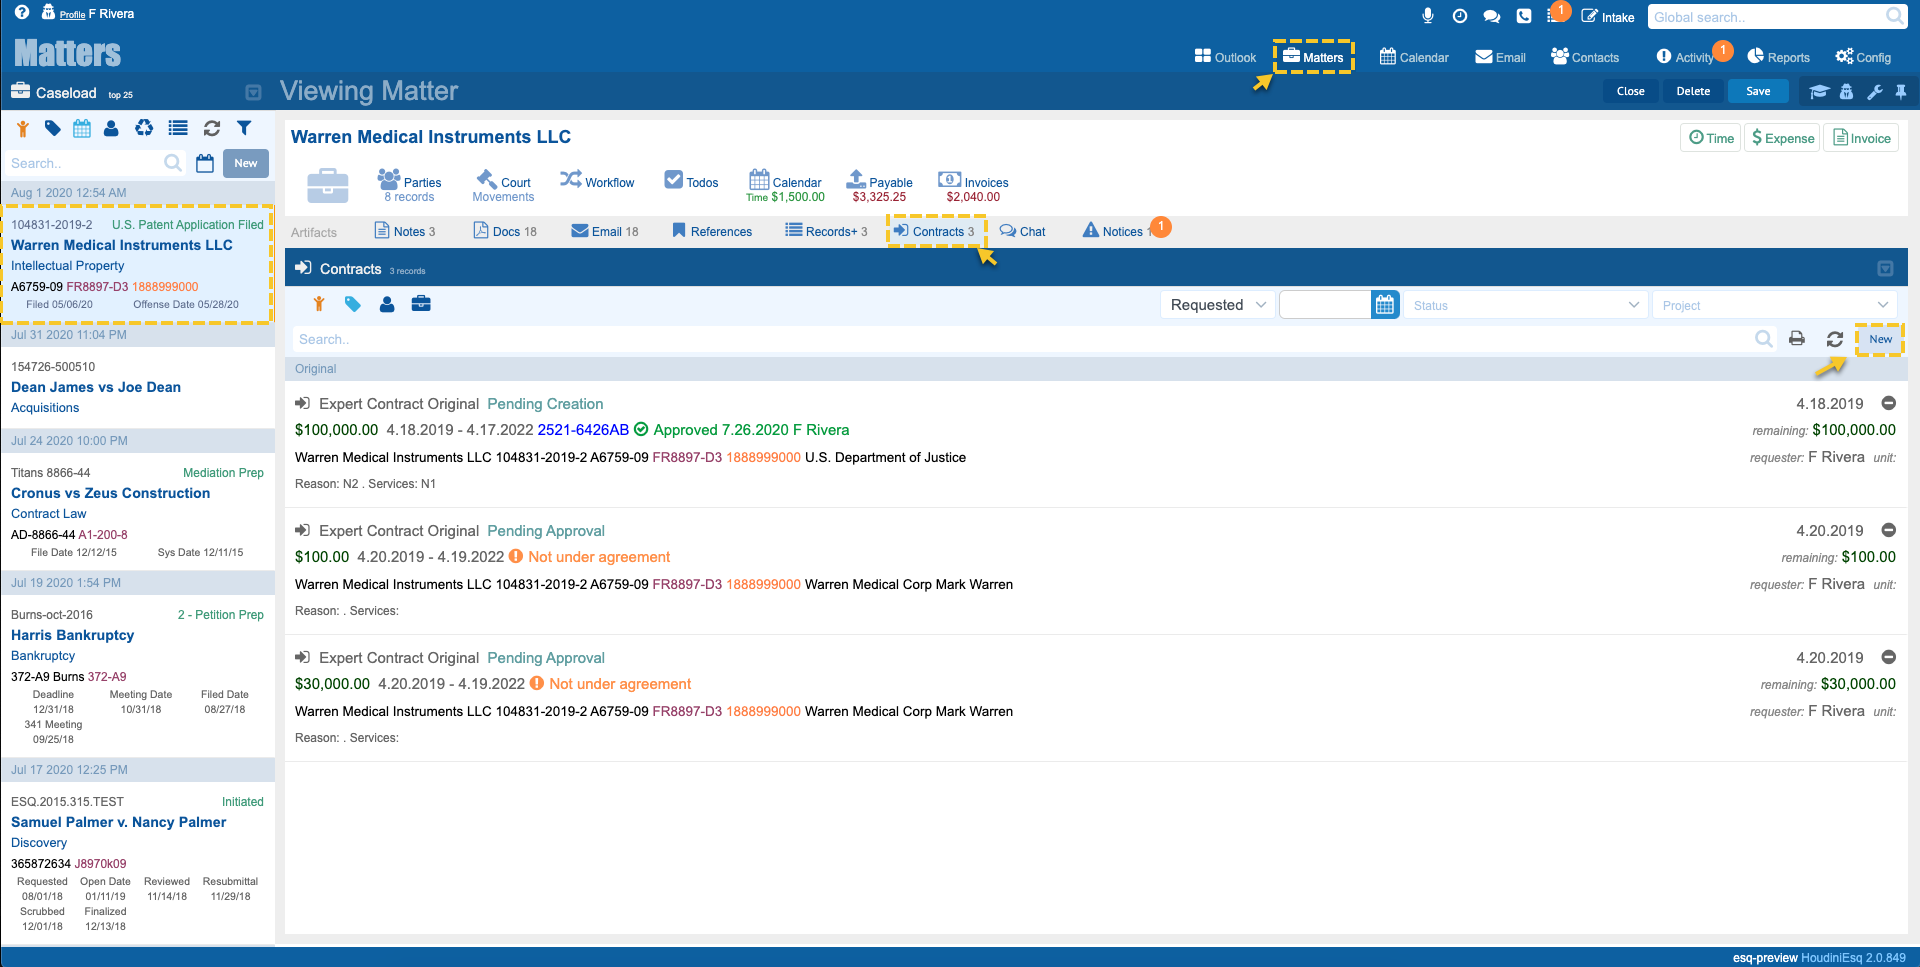Click the caseload tag filter icon
Screen dimensions: 1920x967
coord(53,128)
